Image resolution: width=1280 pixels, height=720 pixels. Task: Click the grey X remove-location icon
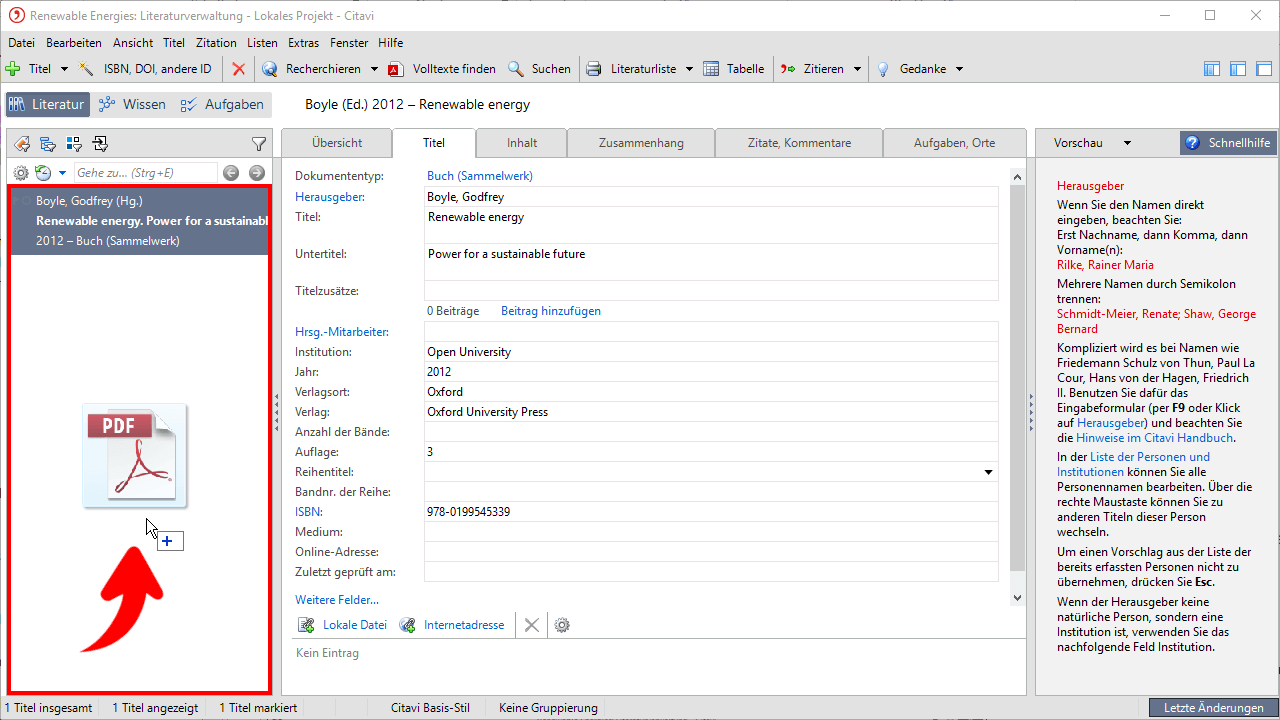click(532, 625)
